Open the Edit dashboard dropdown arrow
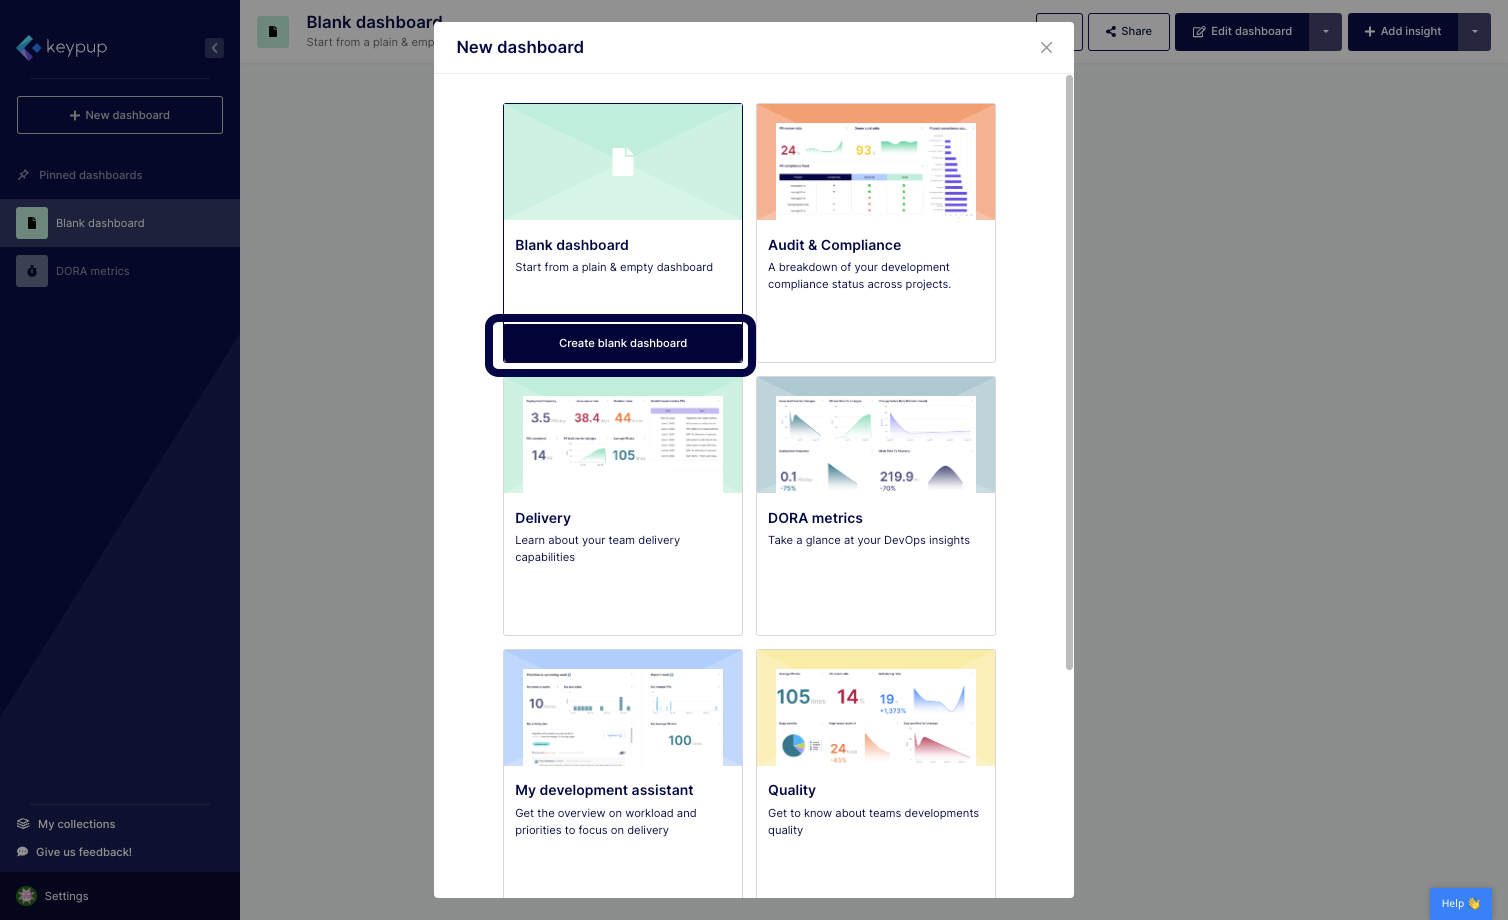This screenshot has height=920, width=1508. [1325, 31]
